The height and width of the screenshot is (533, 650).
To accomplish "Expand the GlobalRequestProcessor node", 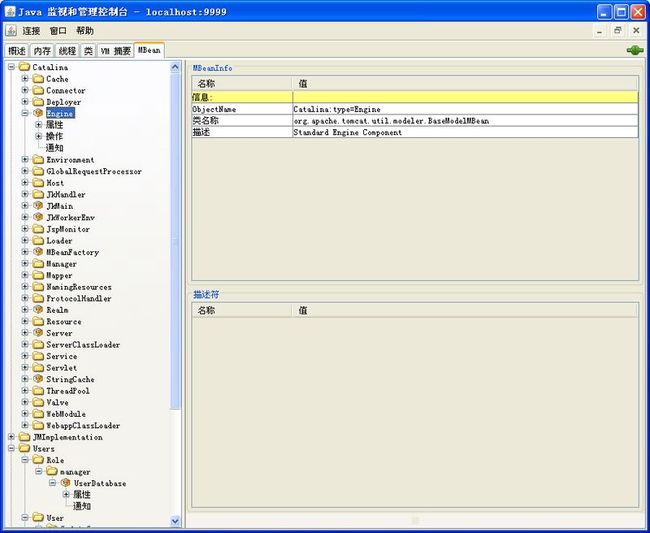I will (25, 171).
